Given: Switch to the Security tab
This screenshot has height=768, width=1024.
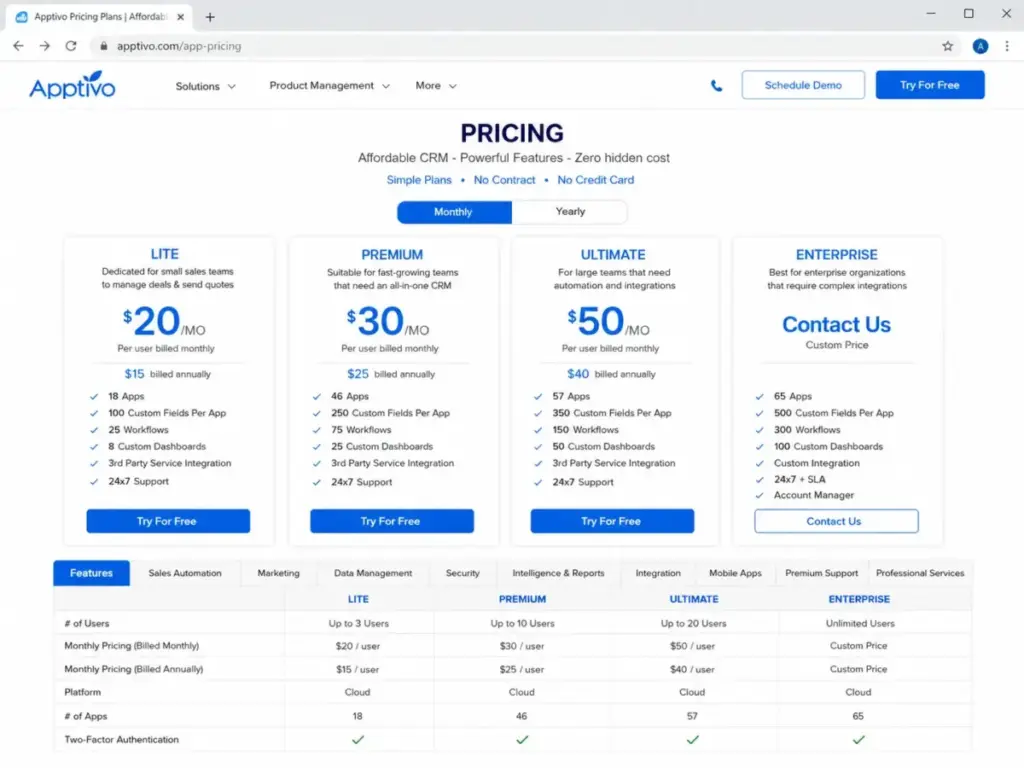Looking at the screenshot, I should click(x=462, y=573).
